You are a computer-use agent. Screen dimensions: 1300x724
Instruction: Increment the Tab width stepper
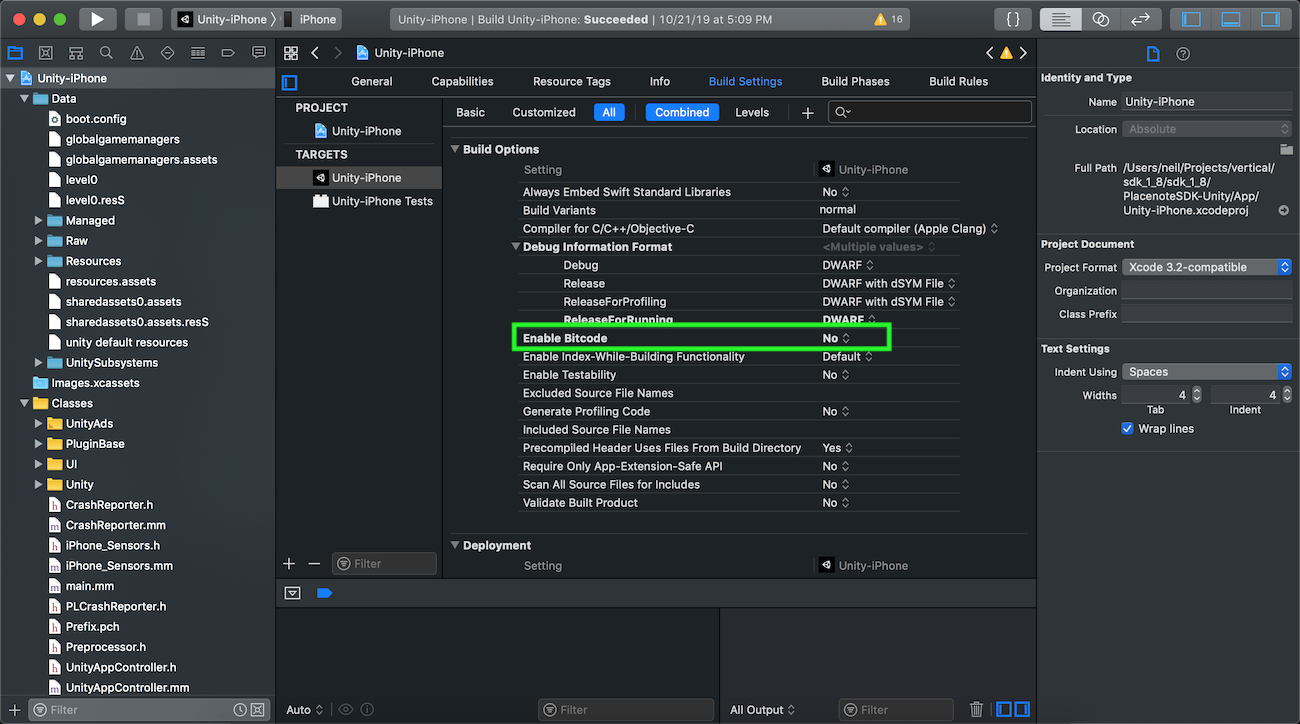pyautogui.click(x=1195, y=391)
